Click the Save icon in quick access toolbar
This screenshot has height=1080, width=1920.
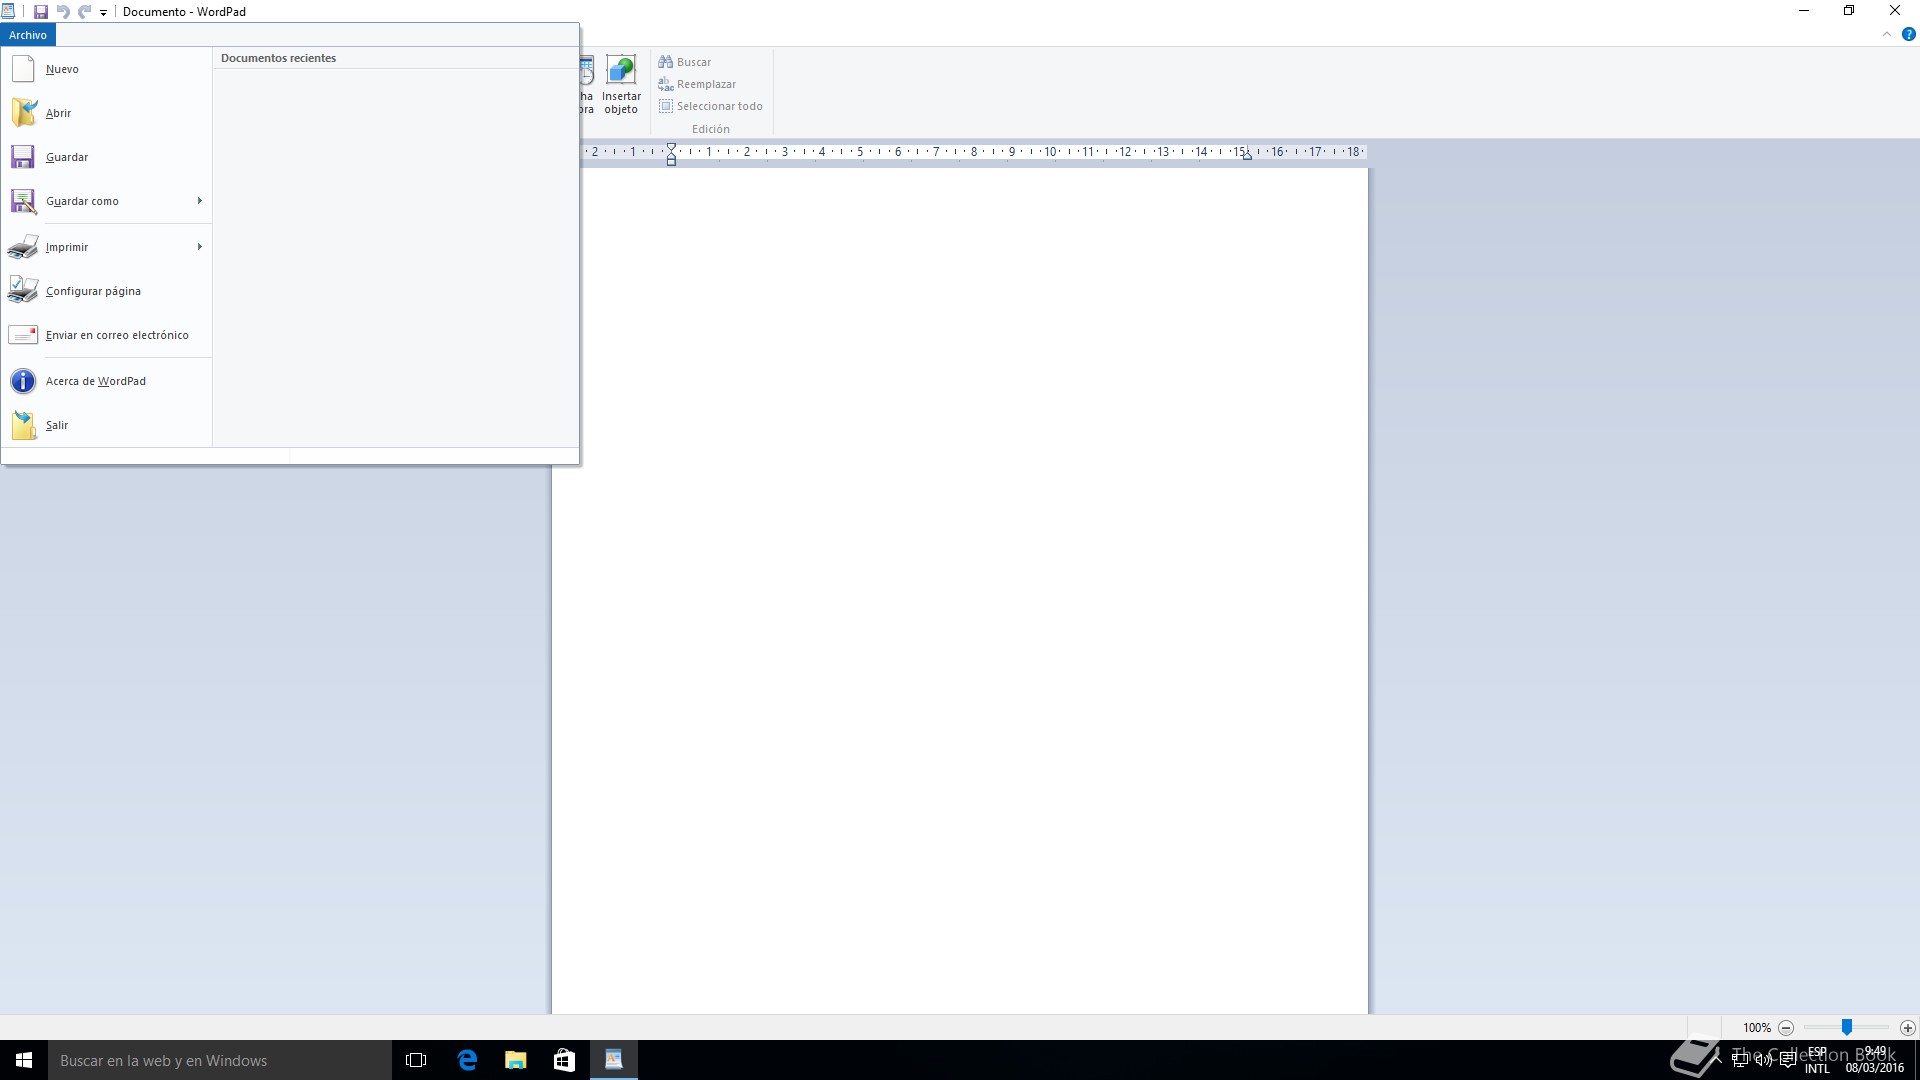pyautogui.click(x=41, y=12)
